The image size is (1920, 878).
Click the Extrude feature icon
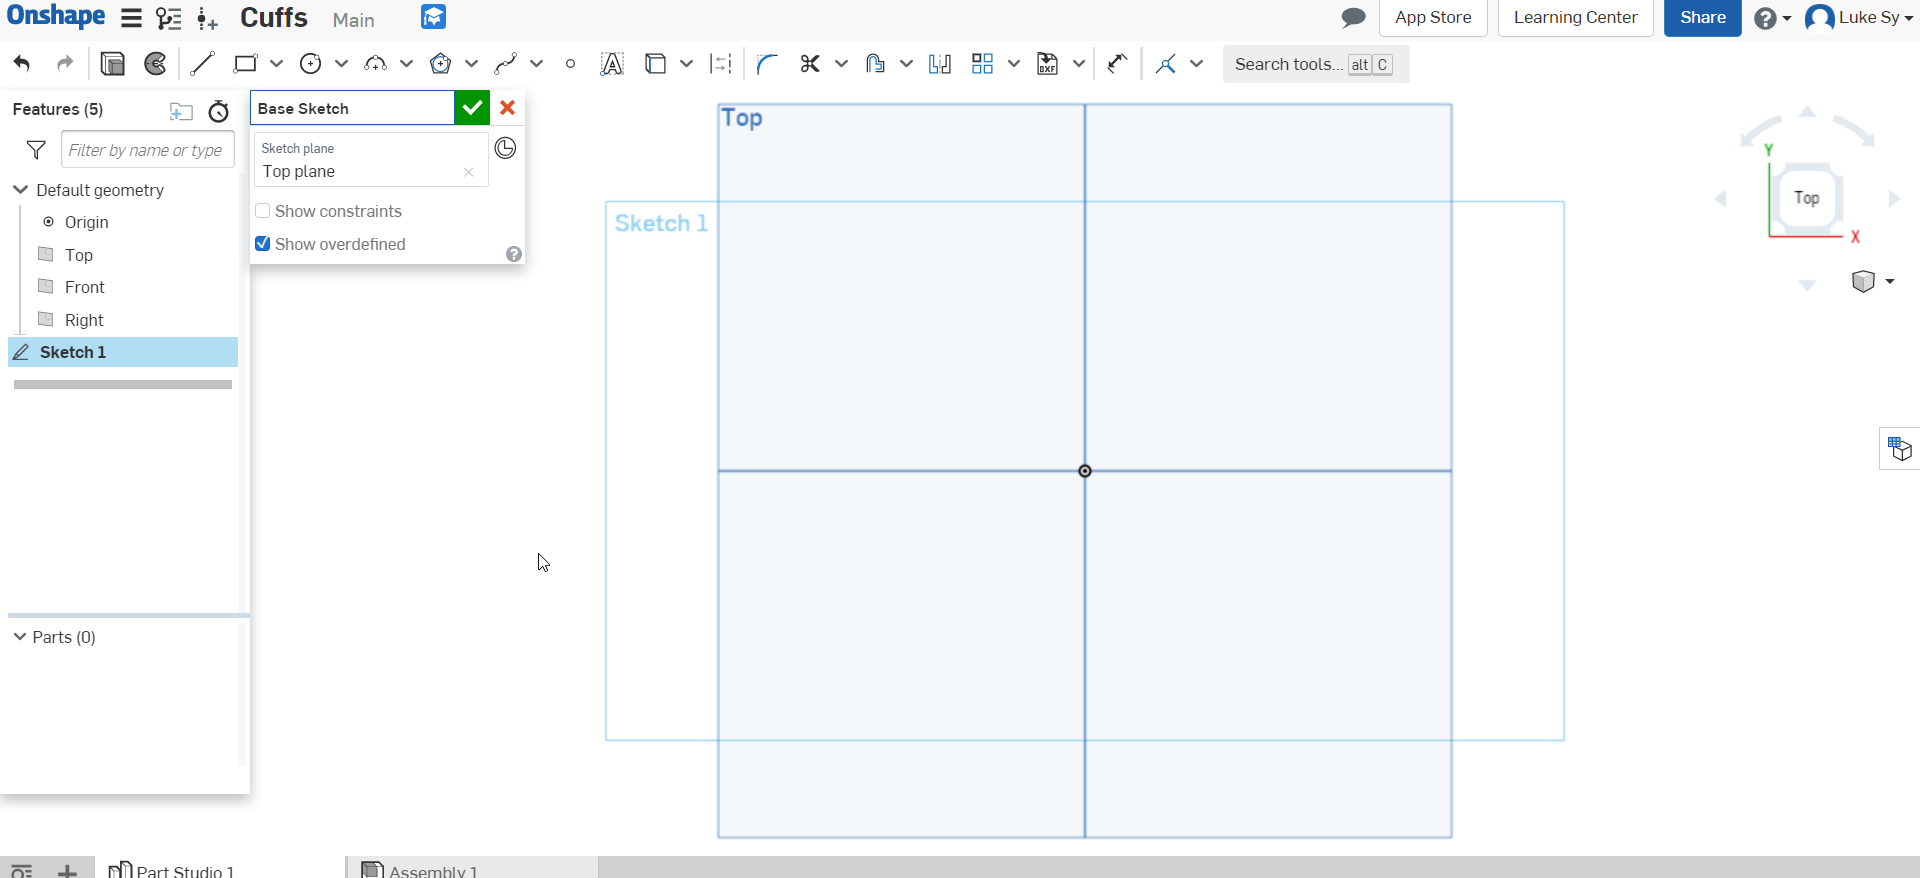(x=113, y=64)
